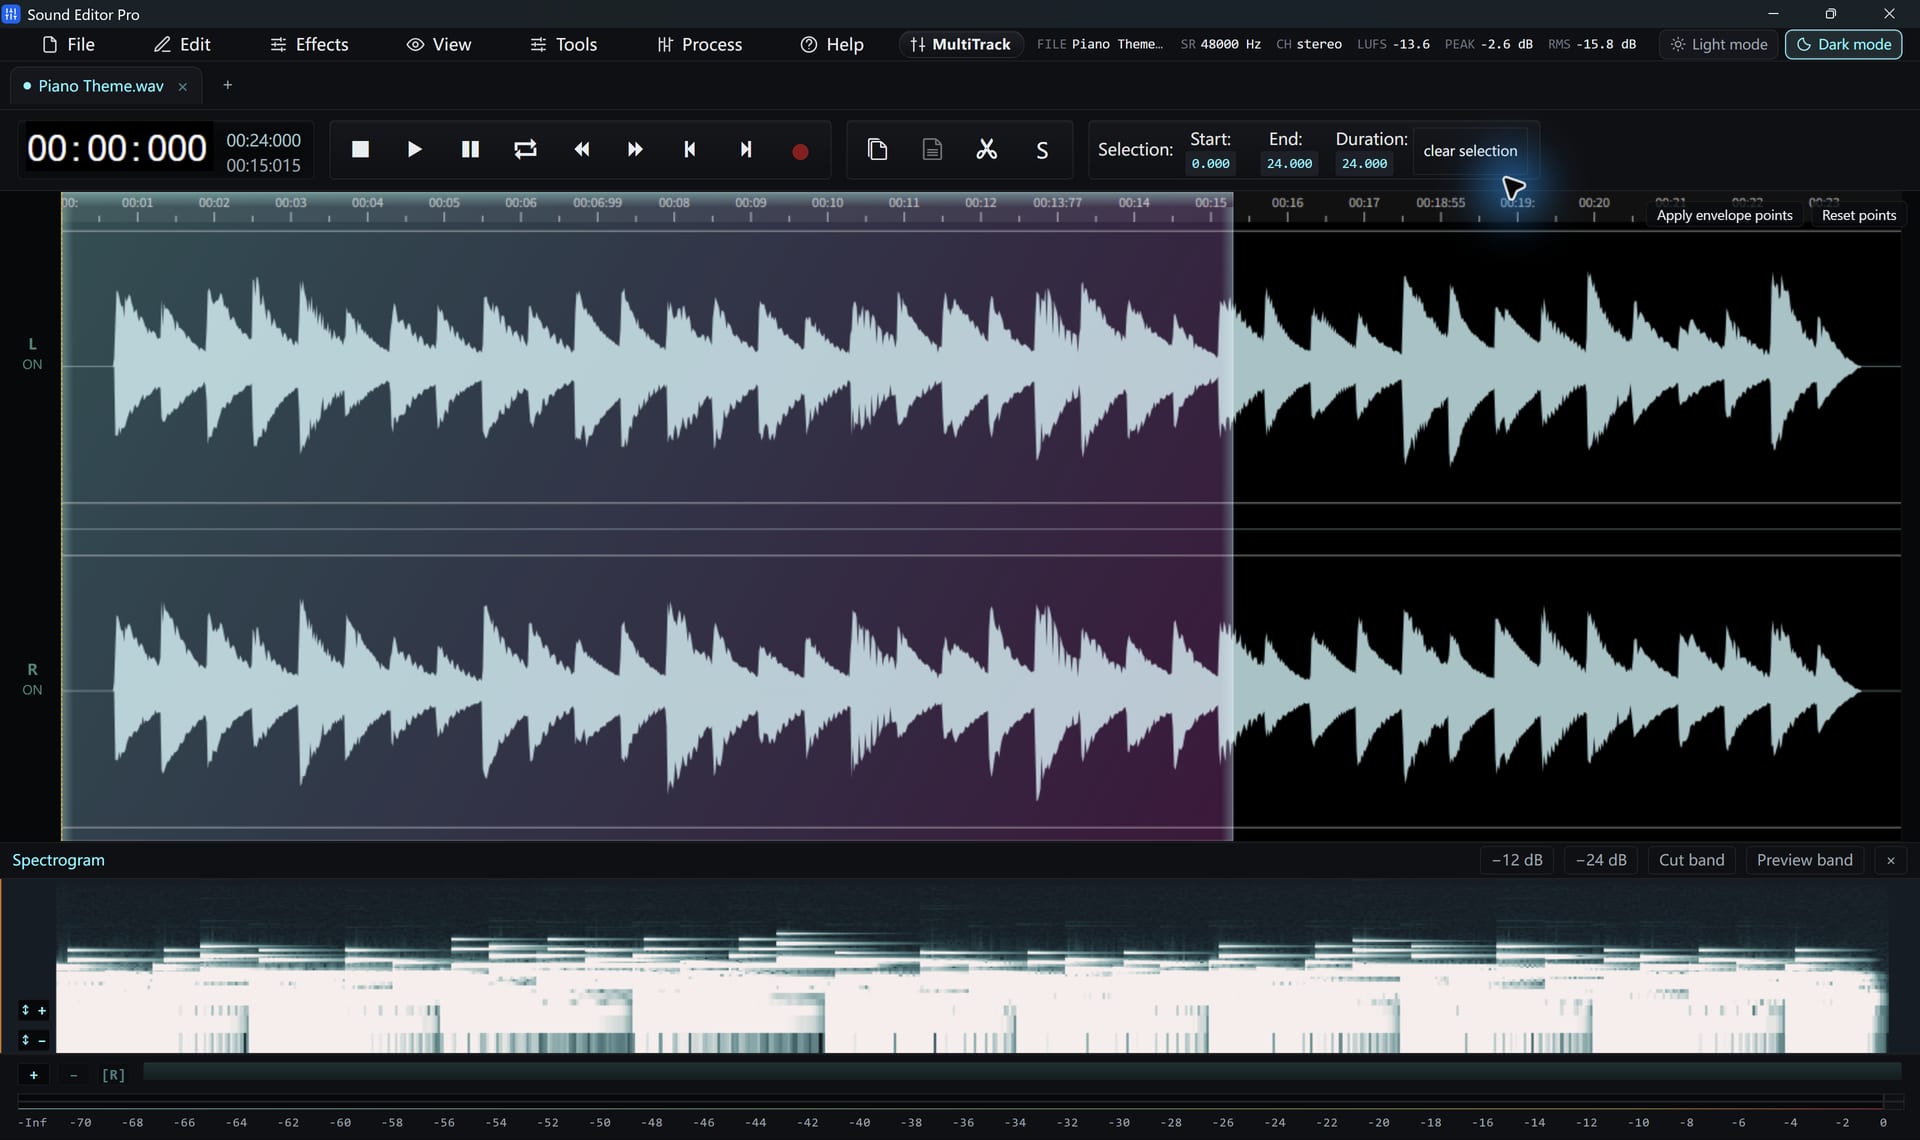The width and height of the screenshot is (1920, 1140).
Task: Increase spectrogram vertical zoom
Action: point(33,1011)
